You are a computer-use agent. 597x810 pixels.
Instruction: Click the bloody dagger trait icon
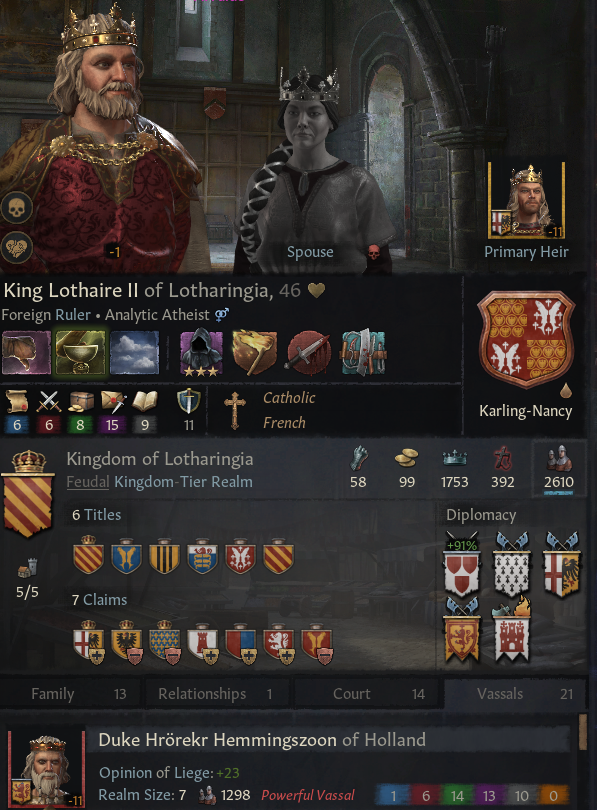(309, 352)
